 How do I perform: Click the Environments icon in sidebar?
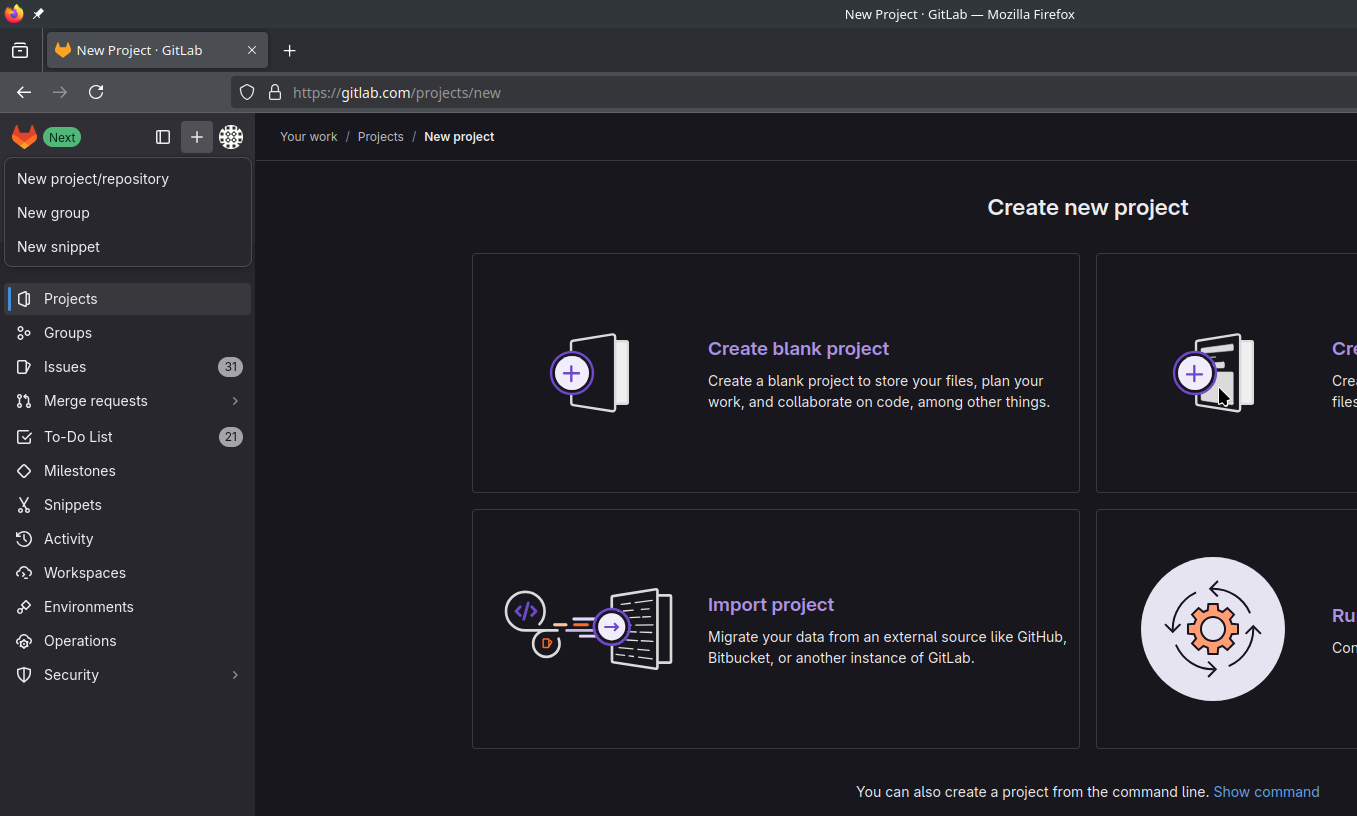(24, 607)
